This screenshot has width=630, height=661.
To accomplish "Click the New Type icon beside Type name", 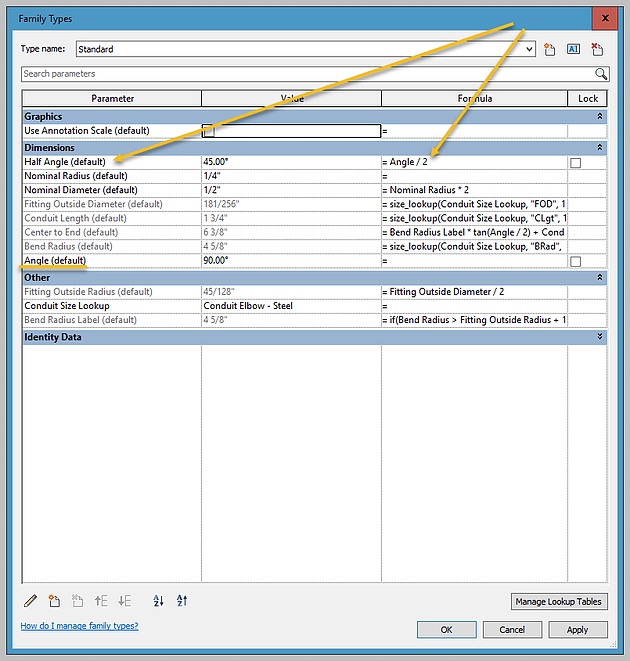I will pos(549,49).
